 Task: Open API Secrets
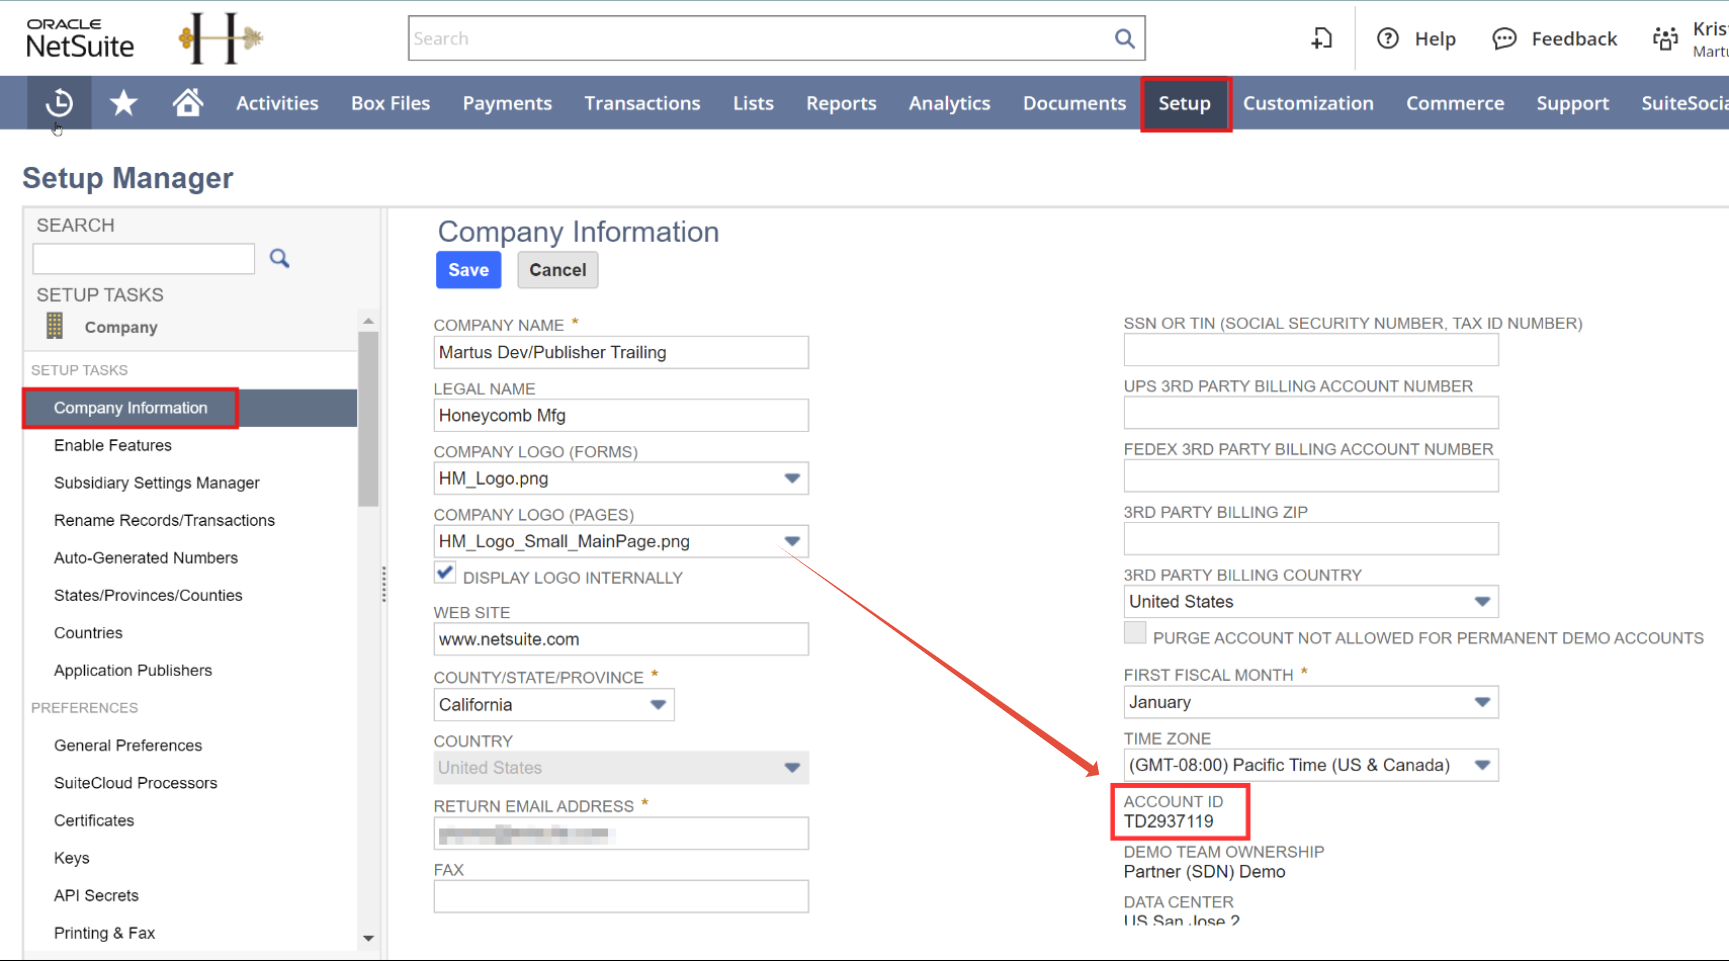[96, 895]
